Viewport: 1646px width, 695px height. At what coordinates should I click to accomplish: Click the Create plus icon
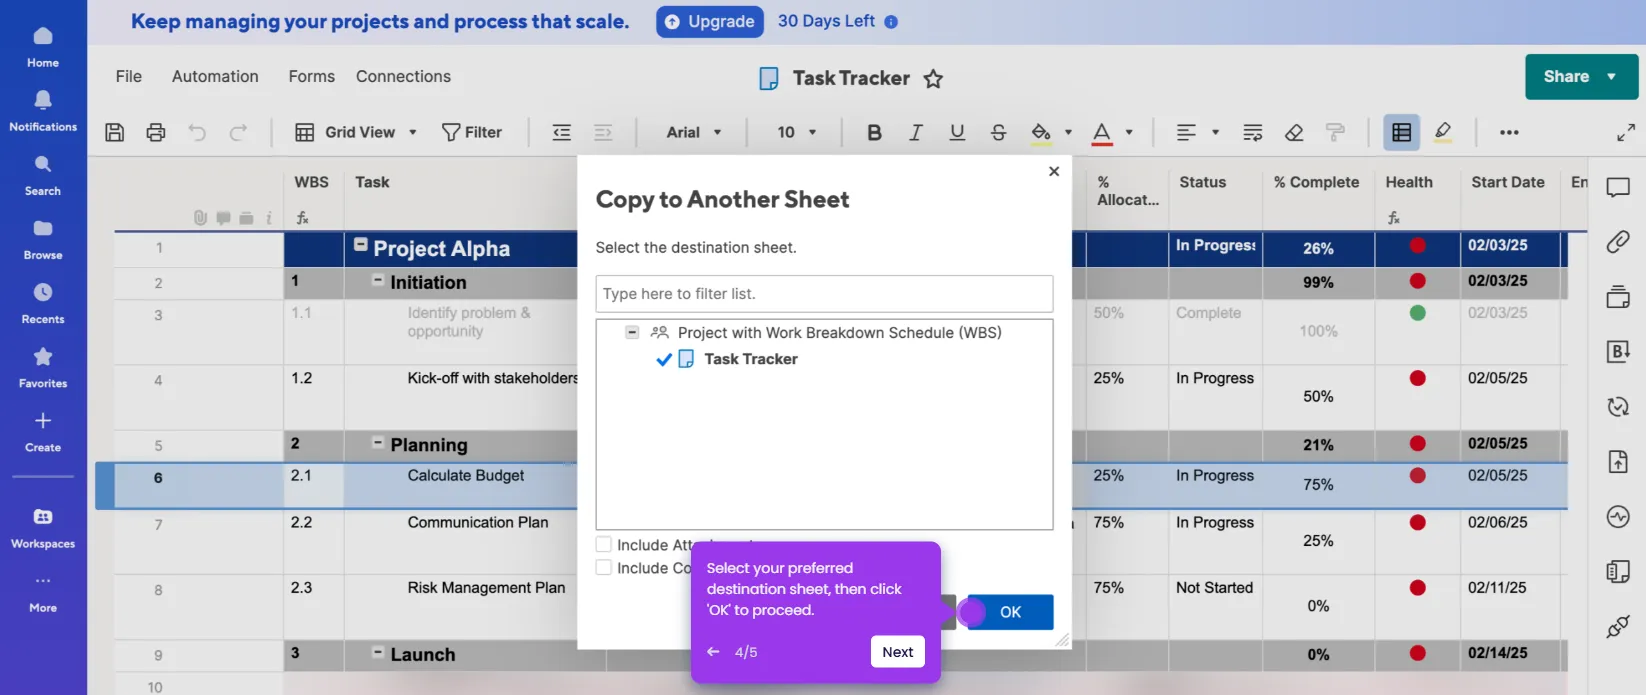(43, 421)
